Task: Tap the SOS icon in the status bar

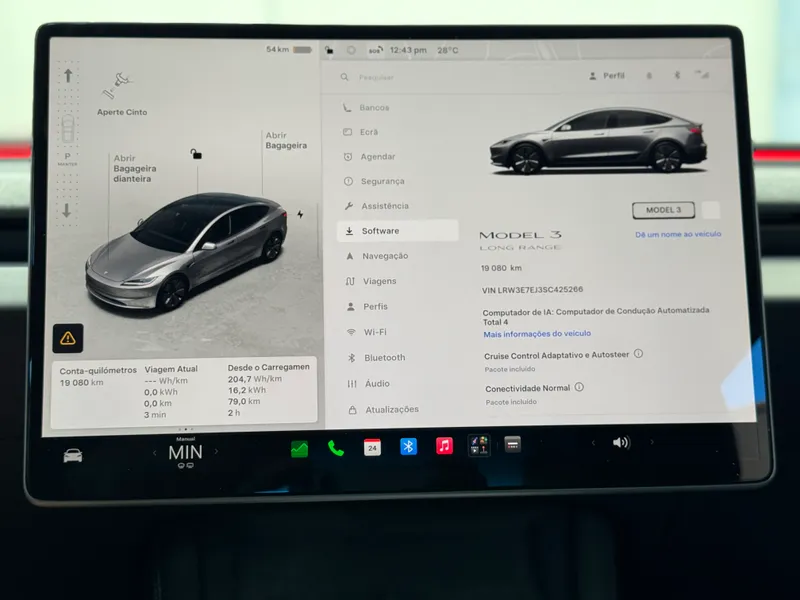Action: pyautogui.click(x=376, y=50)
